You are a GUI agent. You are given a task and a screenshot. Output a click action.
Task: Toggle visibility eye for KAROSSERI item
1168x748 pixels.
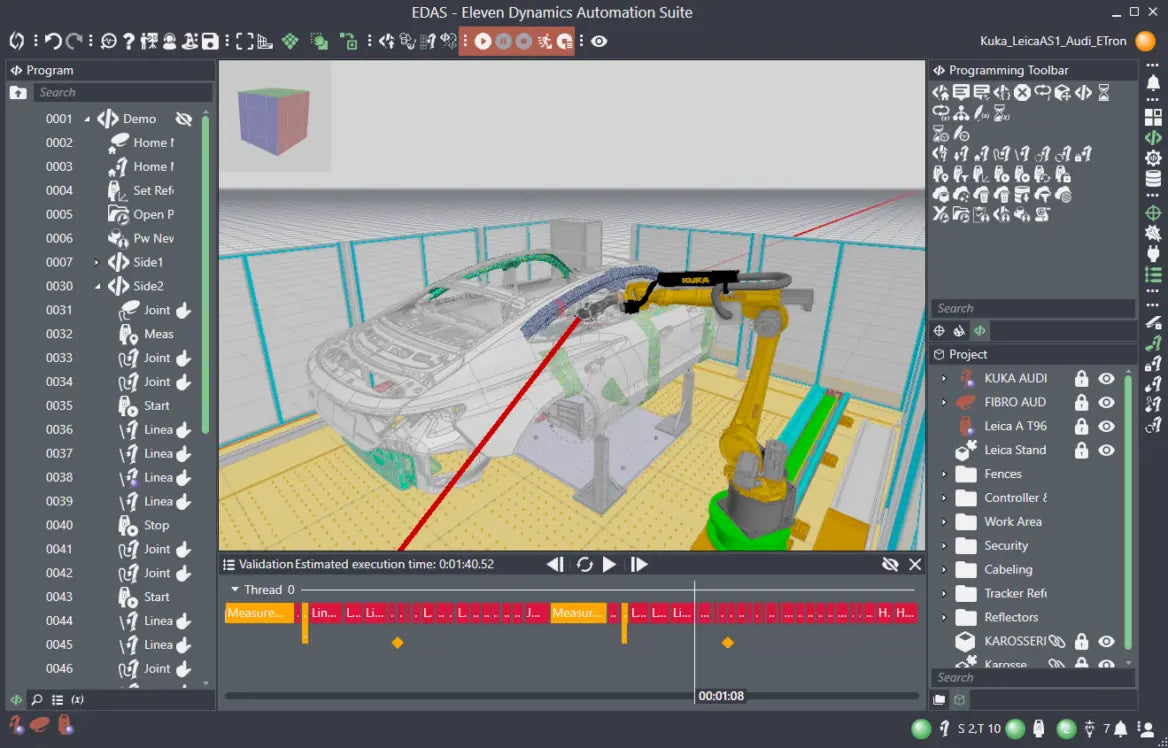coord(1106,641)
